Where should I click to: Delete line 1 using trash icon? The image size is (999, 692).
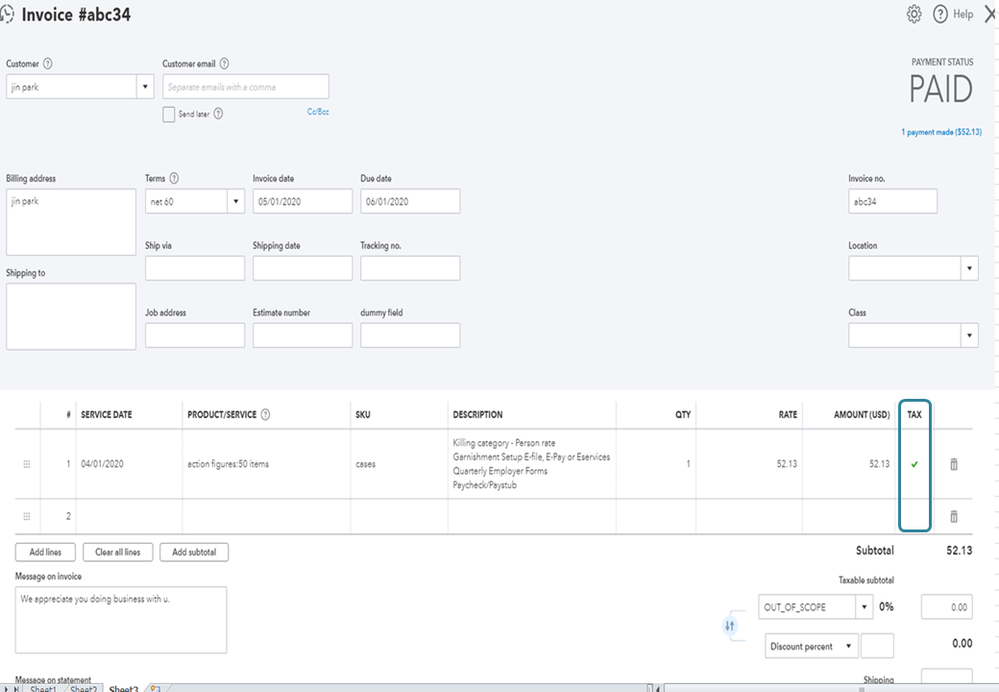[x=953, y=464]
